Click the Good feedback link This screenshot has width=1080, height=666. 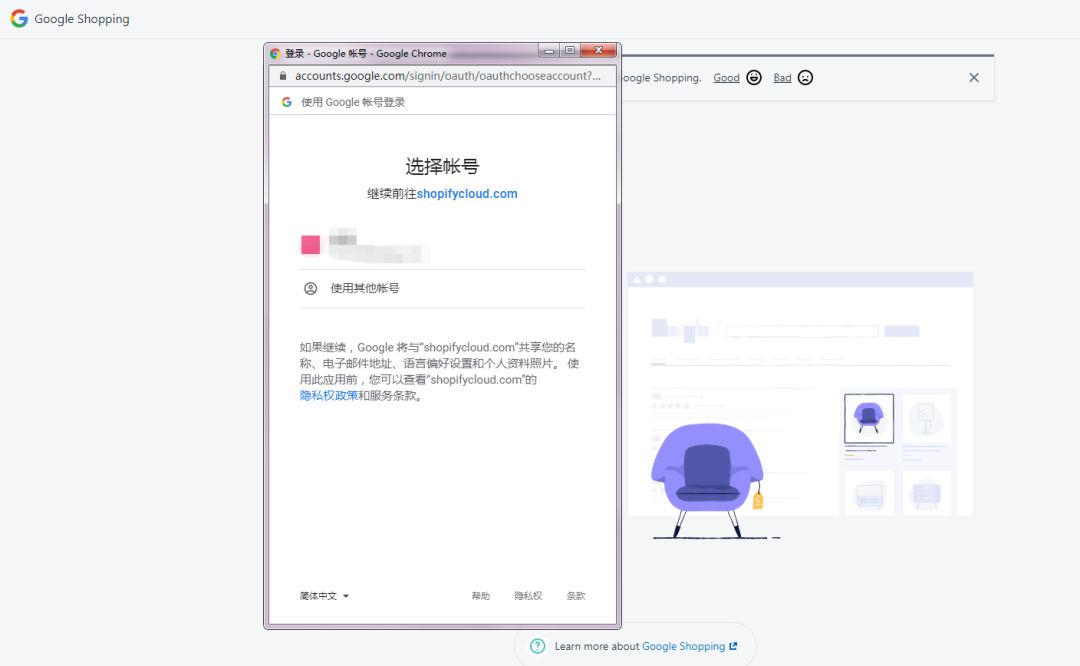point(726,78)
